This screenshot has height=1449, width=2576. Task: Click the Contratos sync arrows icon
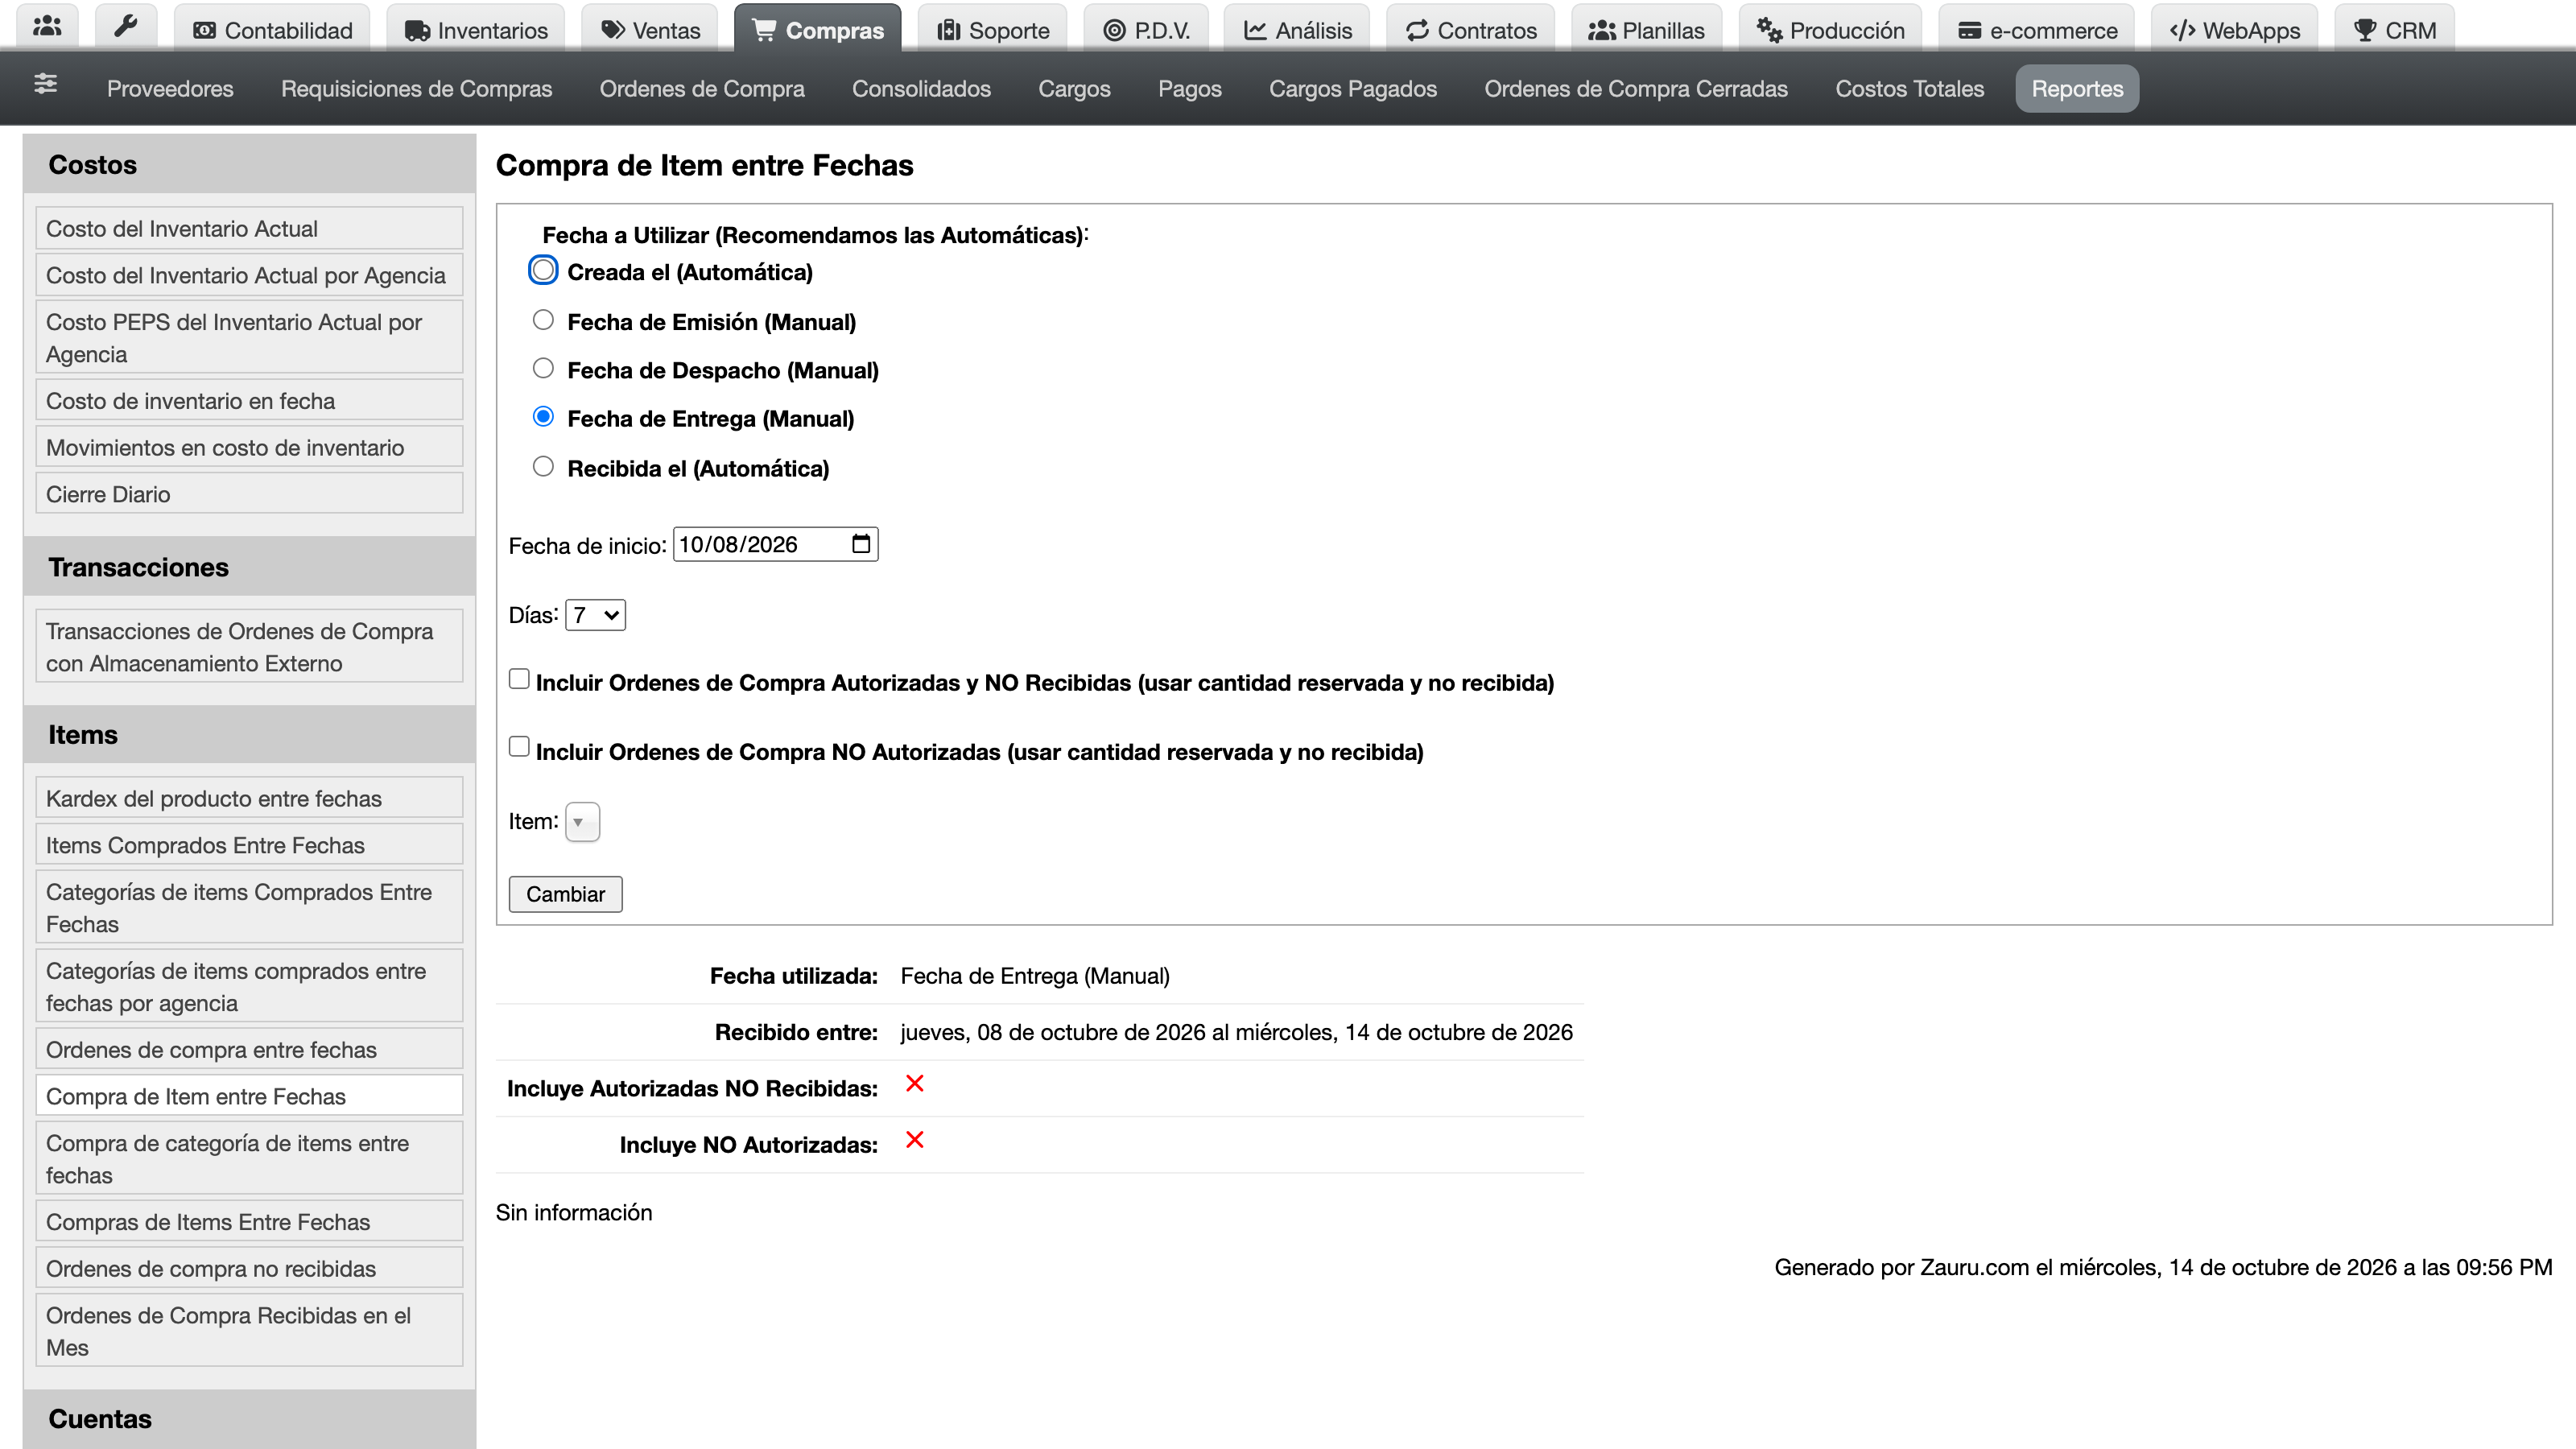1417,31
